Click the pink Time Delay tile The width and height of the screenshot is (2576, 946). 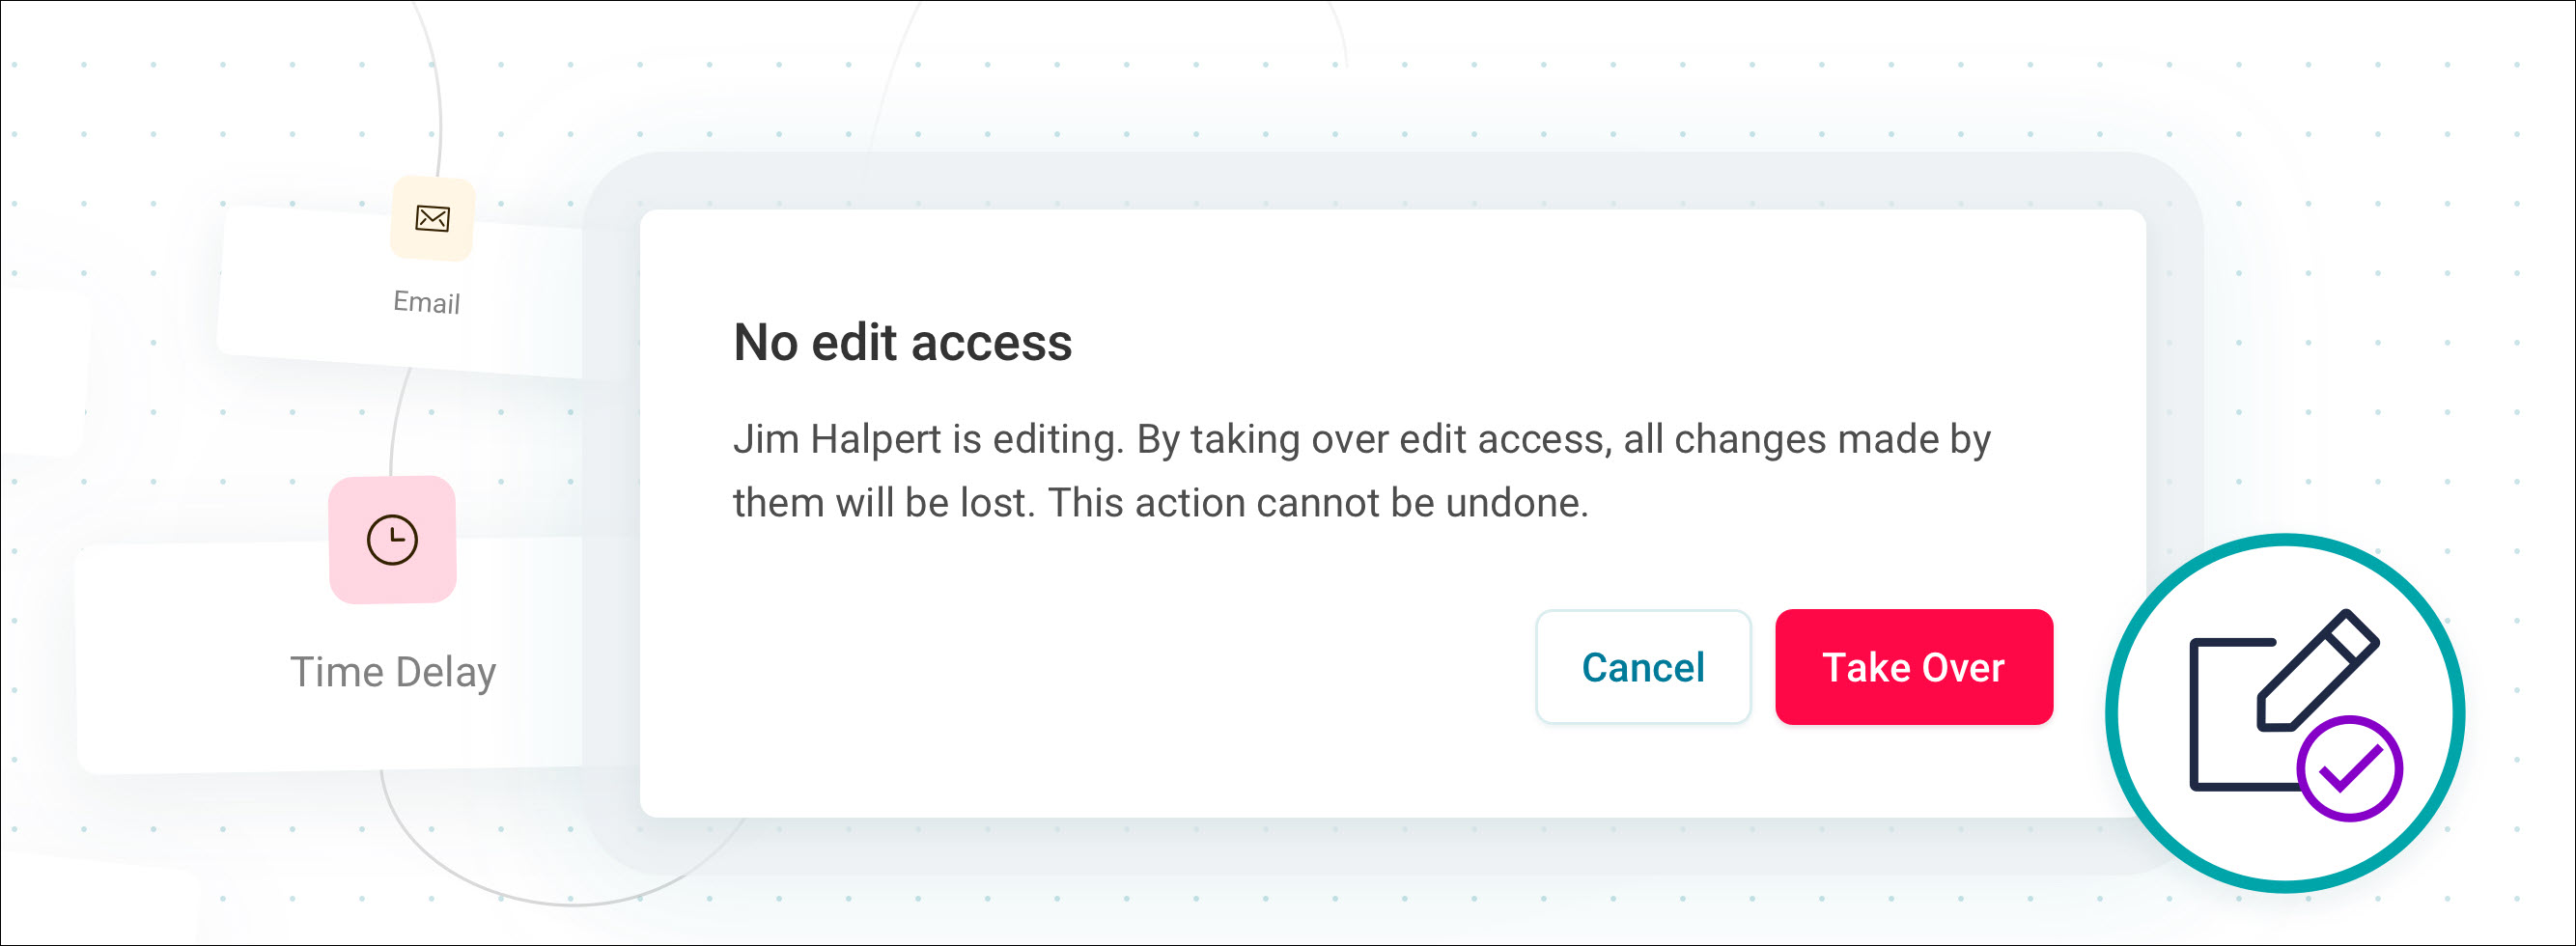coord(392,540)
